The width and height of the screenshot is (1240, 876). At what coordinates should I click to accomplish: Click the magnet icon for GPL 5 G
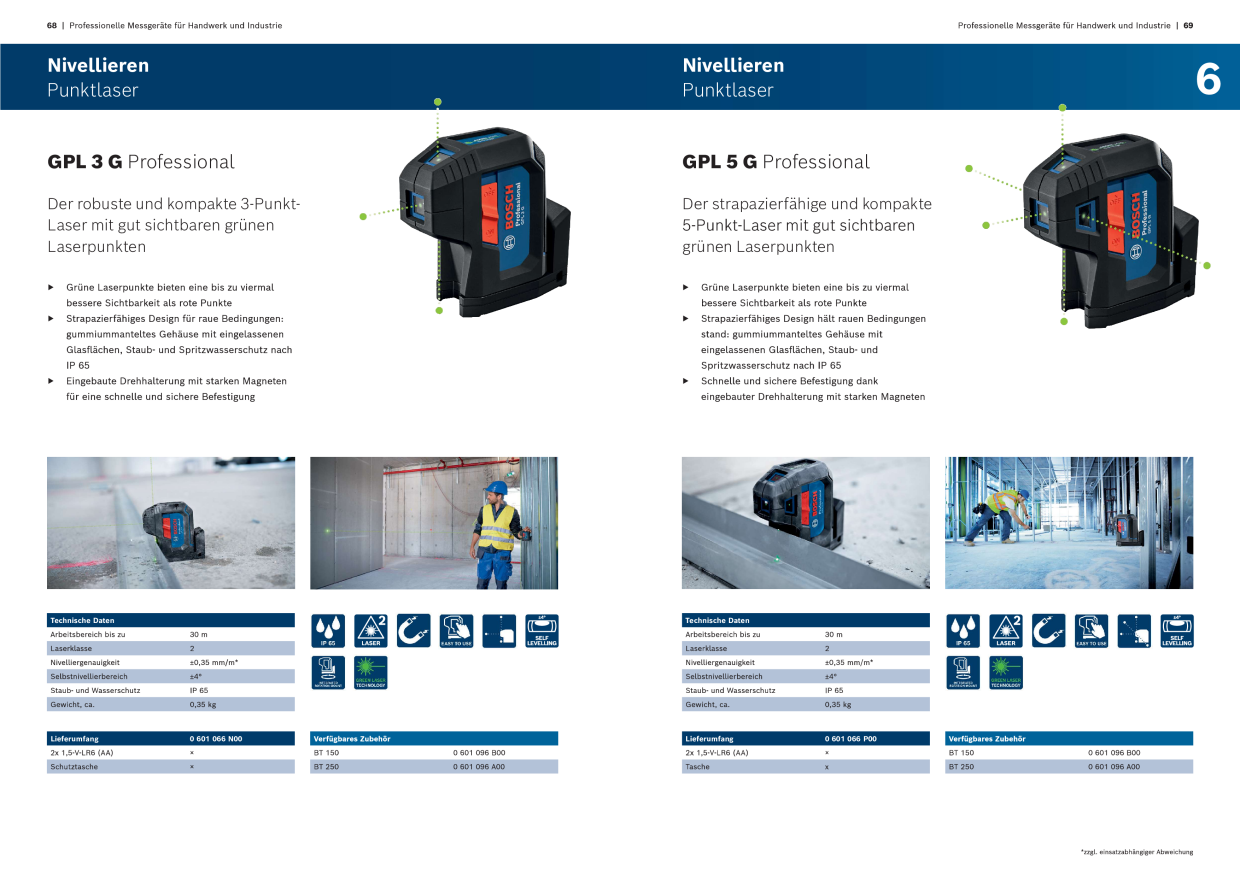pos(1049,631)
